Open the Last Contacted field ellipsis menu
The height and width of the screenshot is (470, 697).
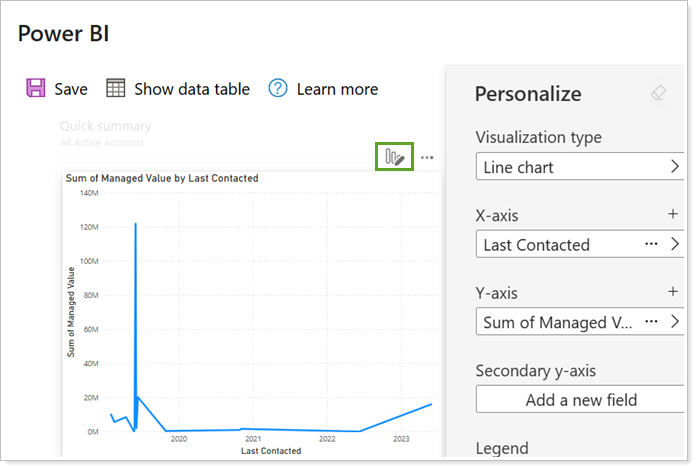point(651,244)
